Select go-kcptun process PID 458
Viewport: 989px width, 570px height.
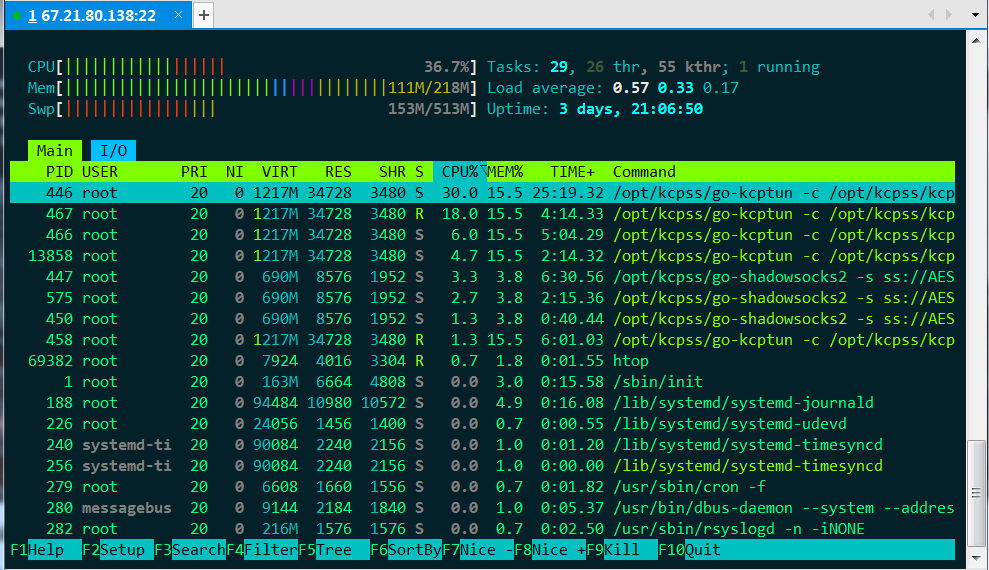click(483, 340)
